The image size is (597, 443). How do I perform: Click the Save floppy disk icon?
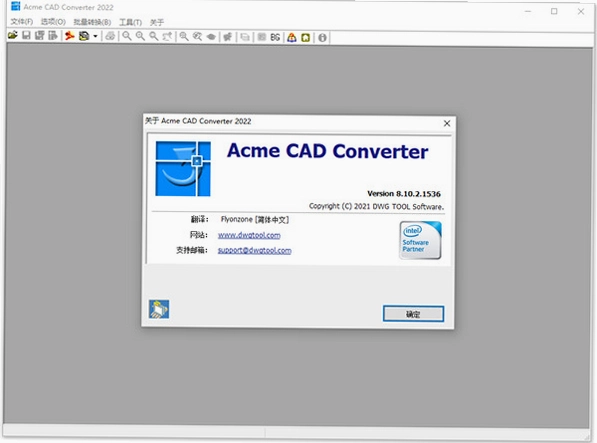coord(26,36)
